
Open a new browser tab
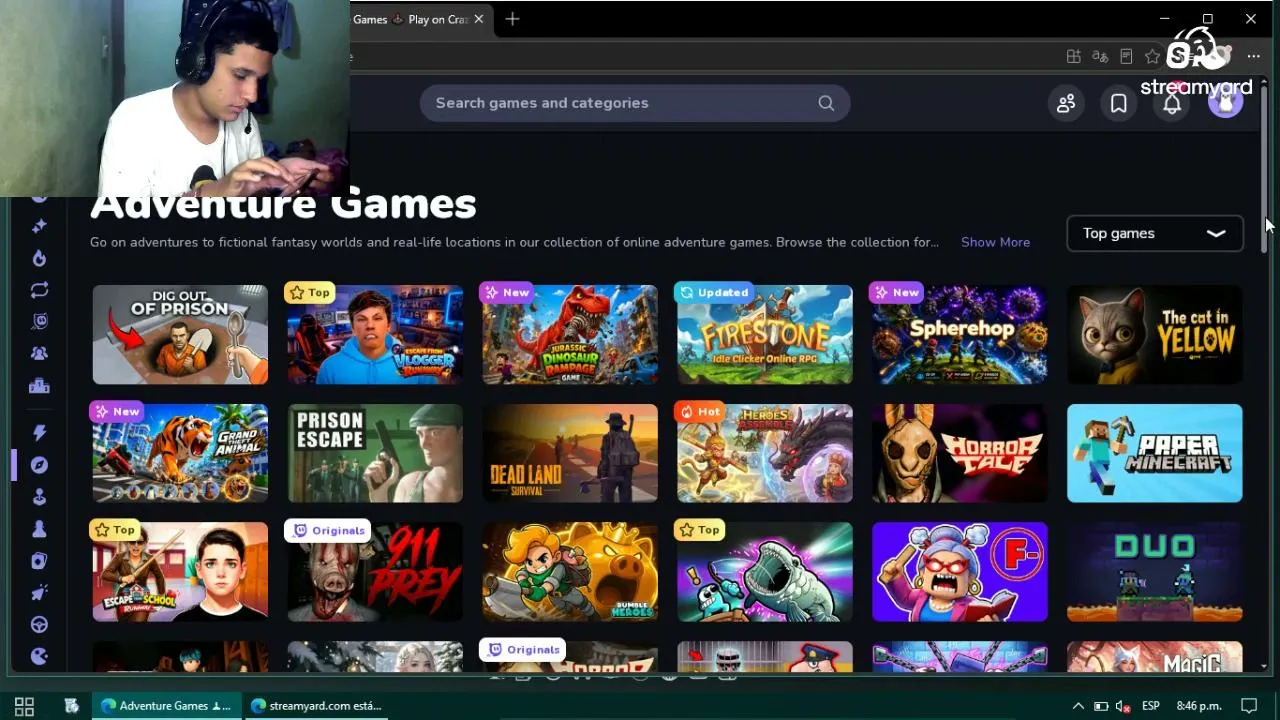[x=512, y=19]
